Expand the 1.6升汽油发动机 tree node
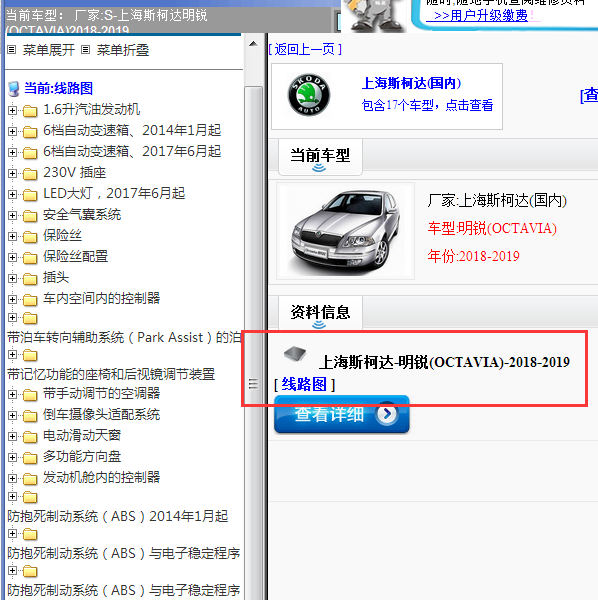 click(x=12, y=111)
